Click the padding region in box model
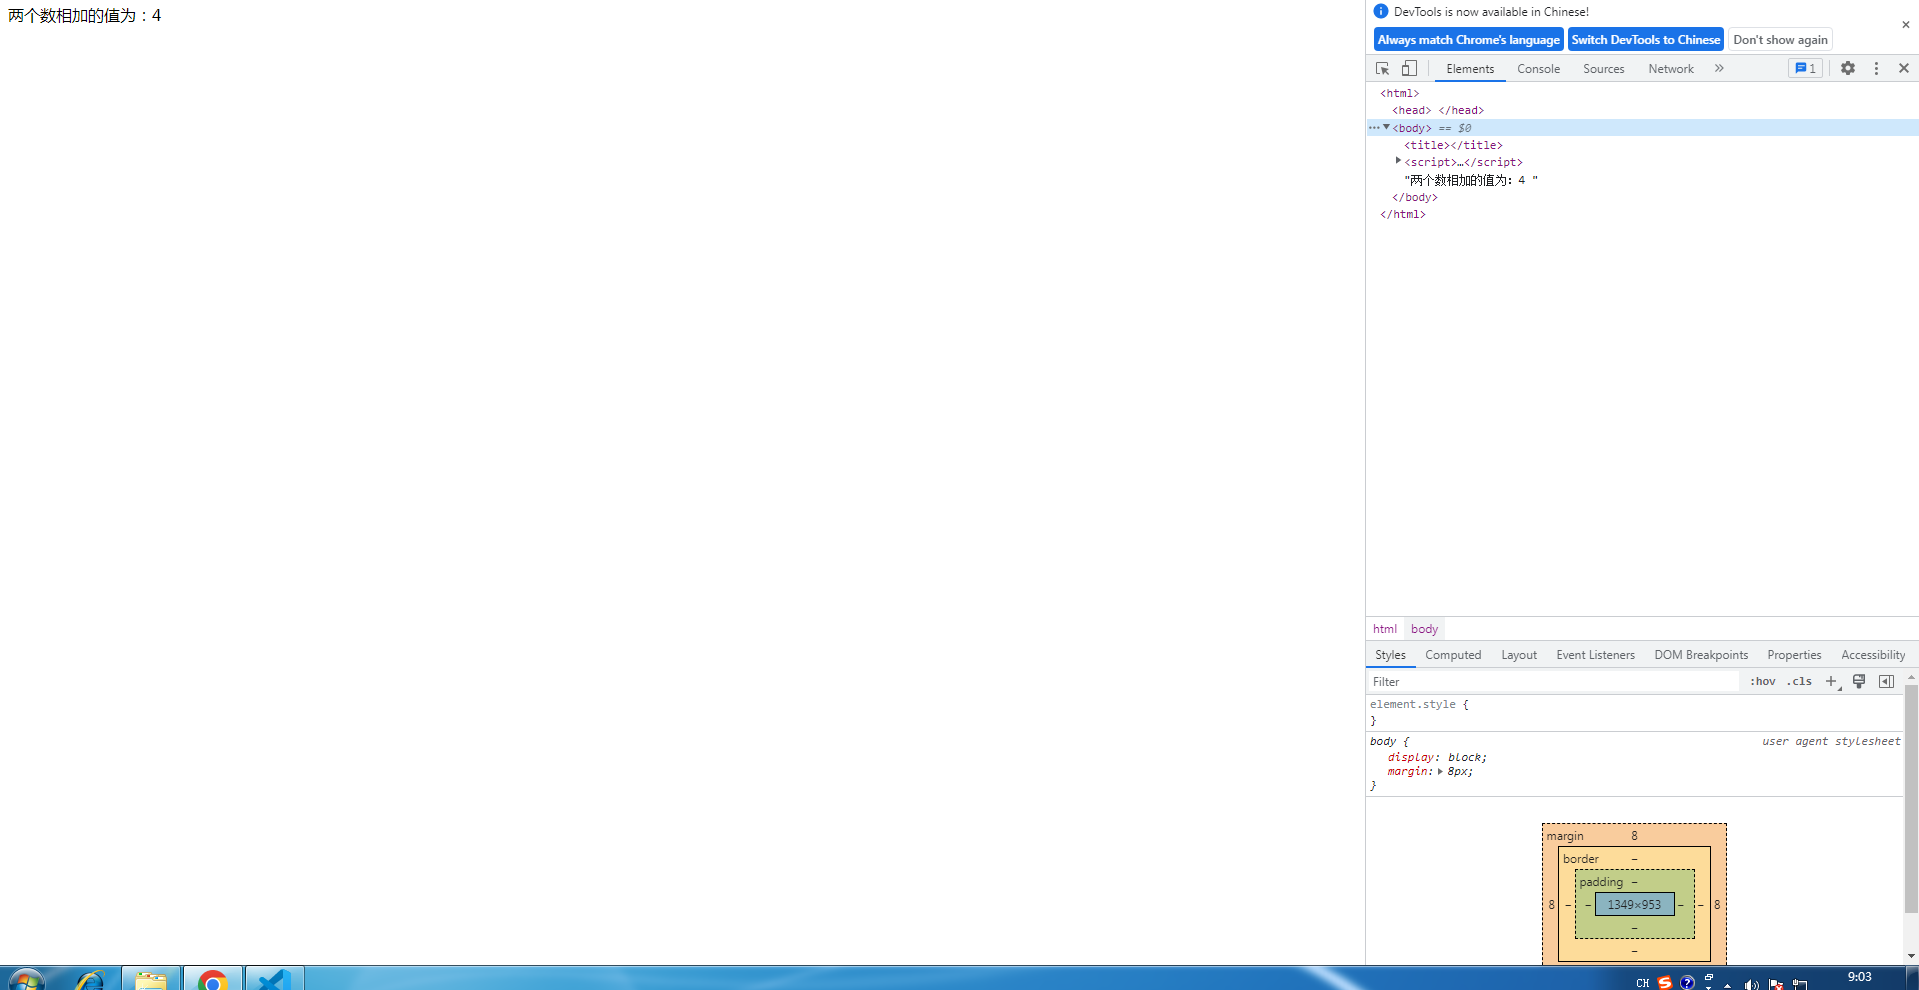The width and height of the screenshot is (1919, 990). pyautogui.click(x=1634, y=881)
